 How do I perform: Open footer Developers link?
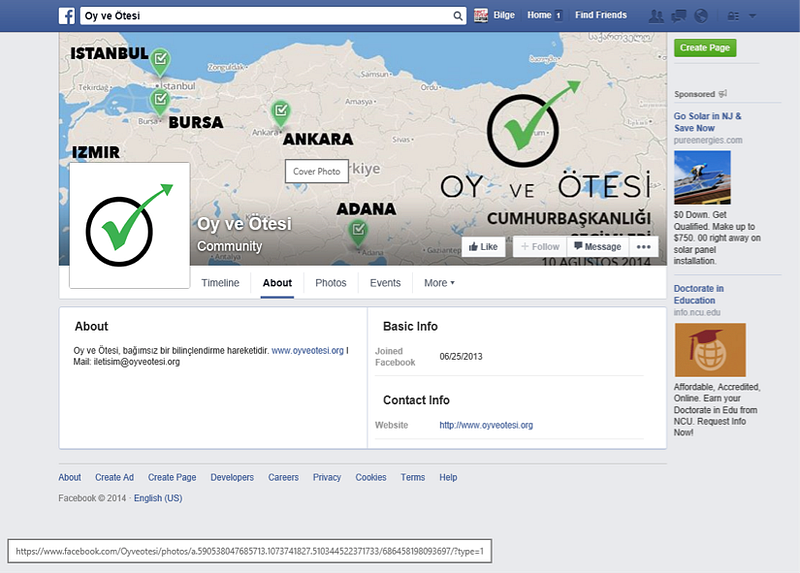(232, 477)
